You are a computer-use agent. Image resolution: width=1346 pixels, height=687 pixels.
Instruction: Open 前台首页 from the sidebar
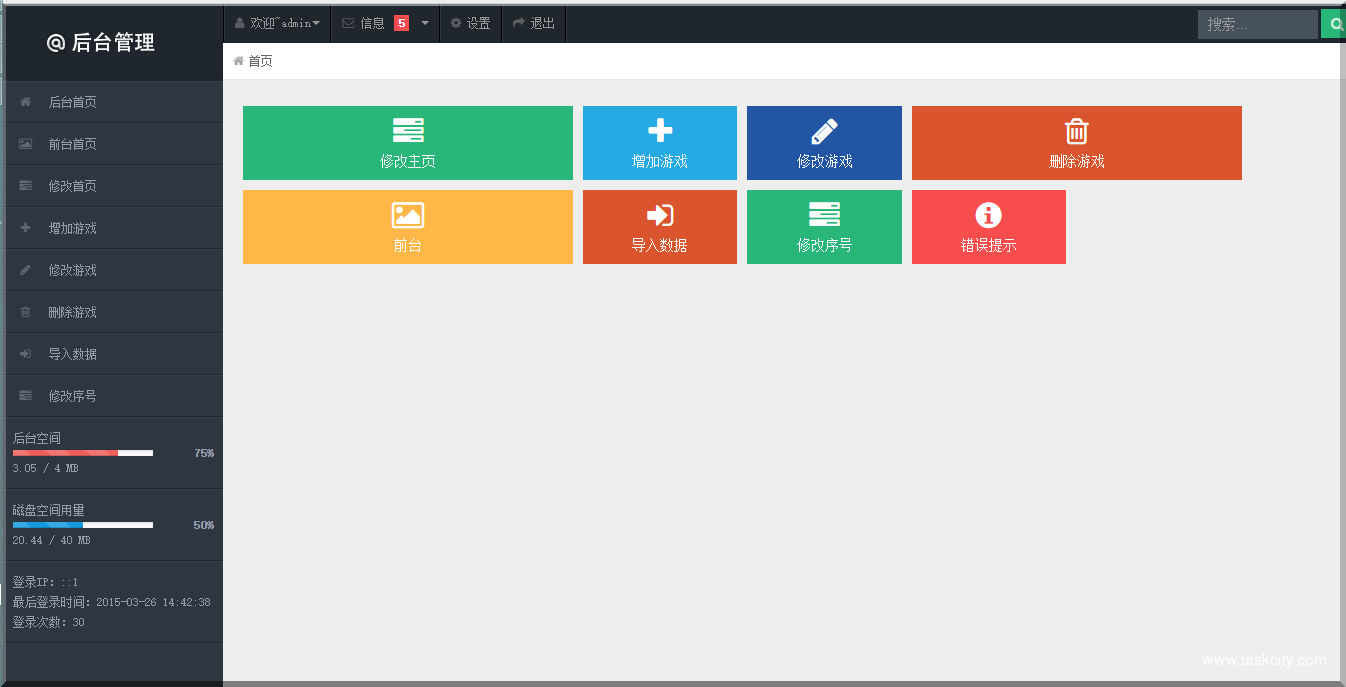pos(73,144)
